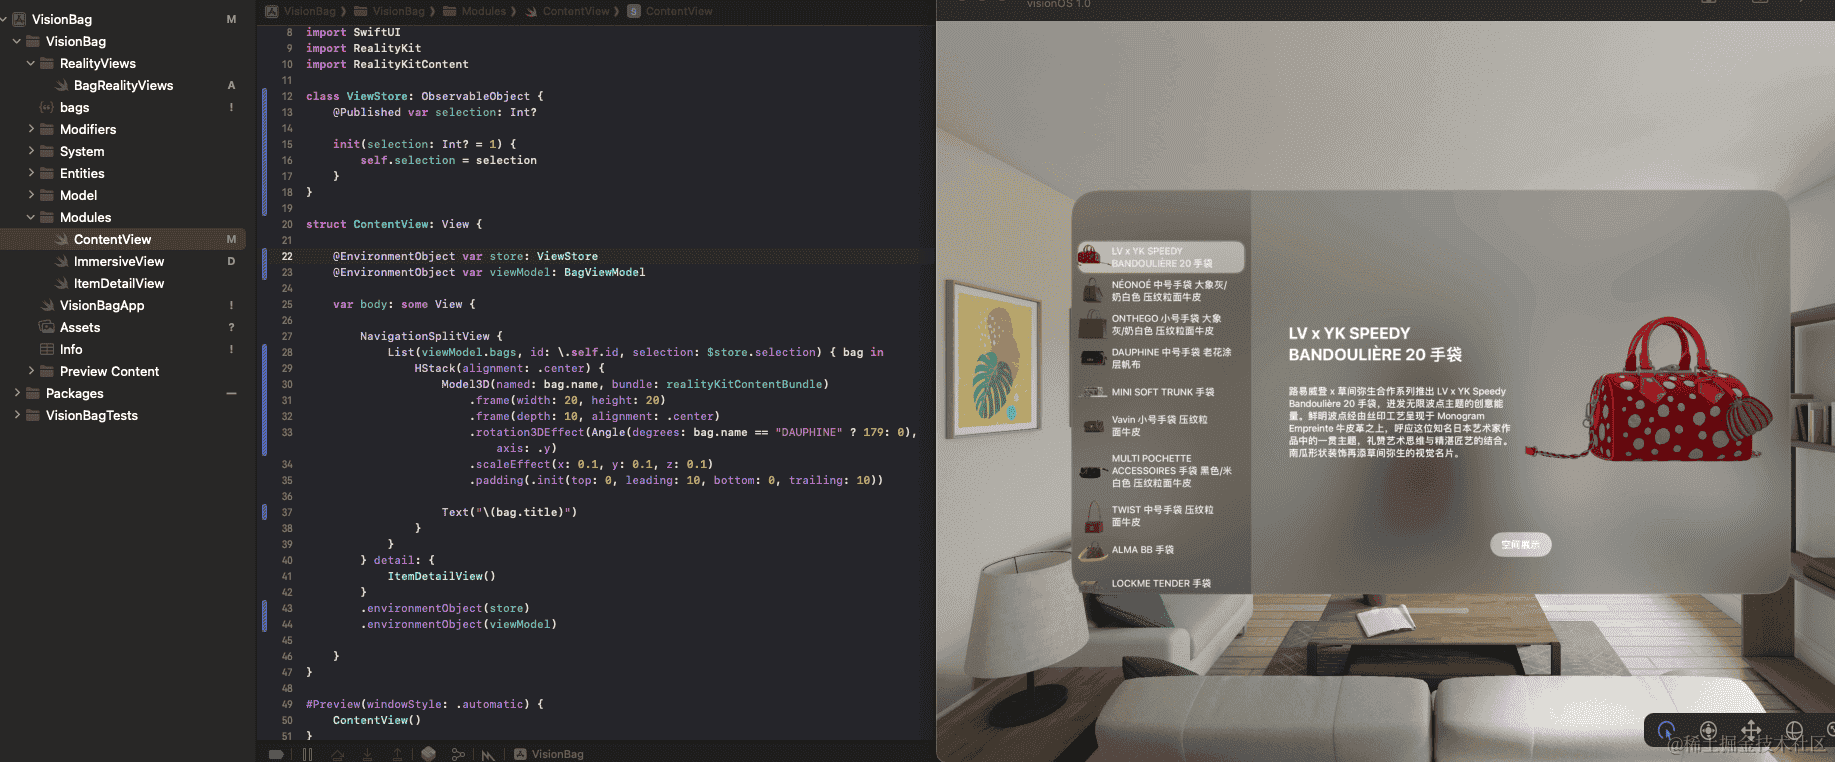Expand the Packages group
Viewport: 1835px width, 762px height.
pos(17,393)
